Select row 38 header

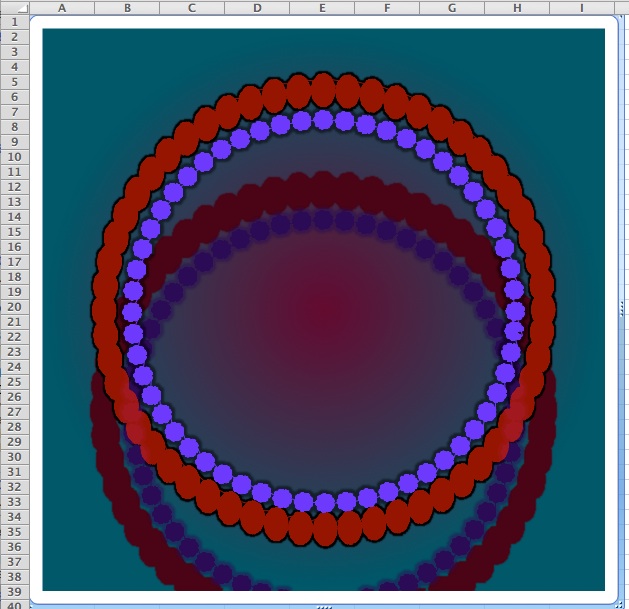tap(14, 577)
